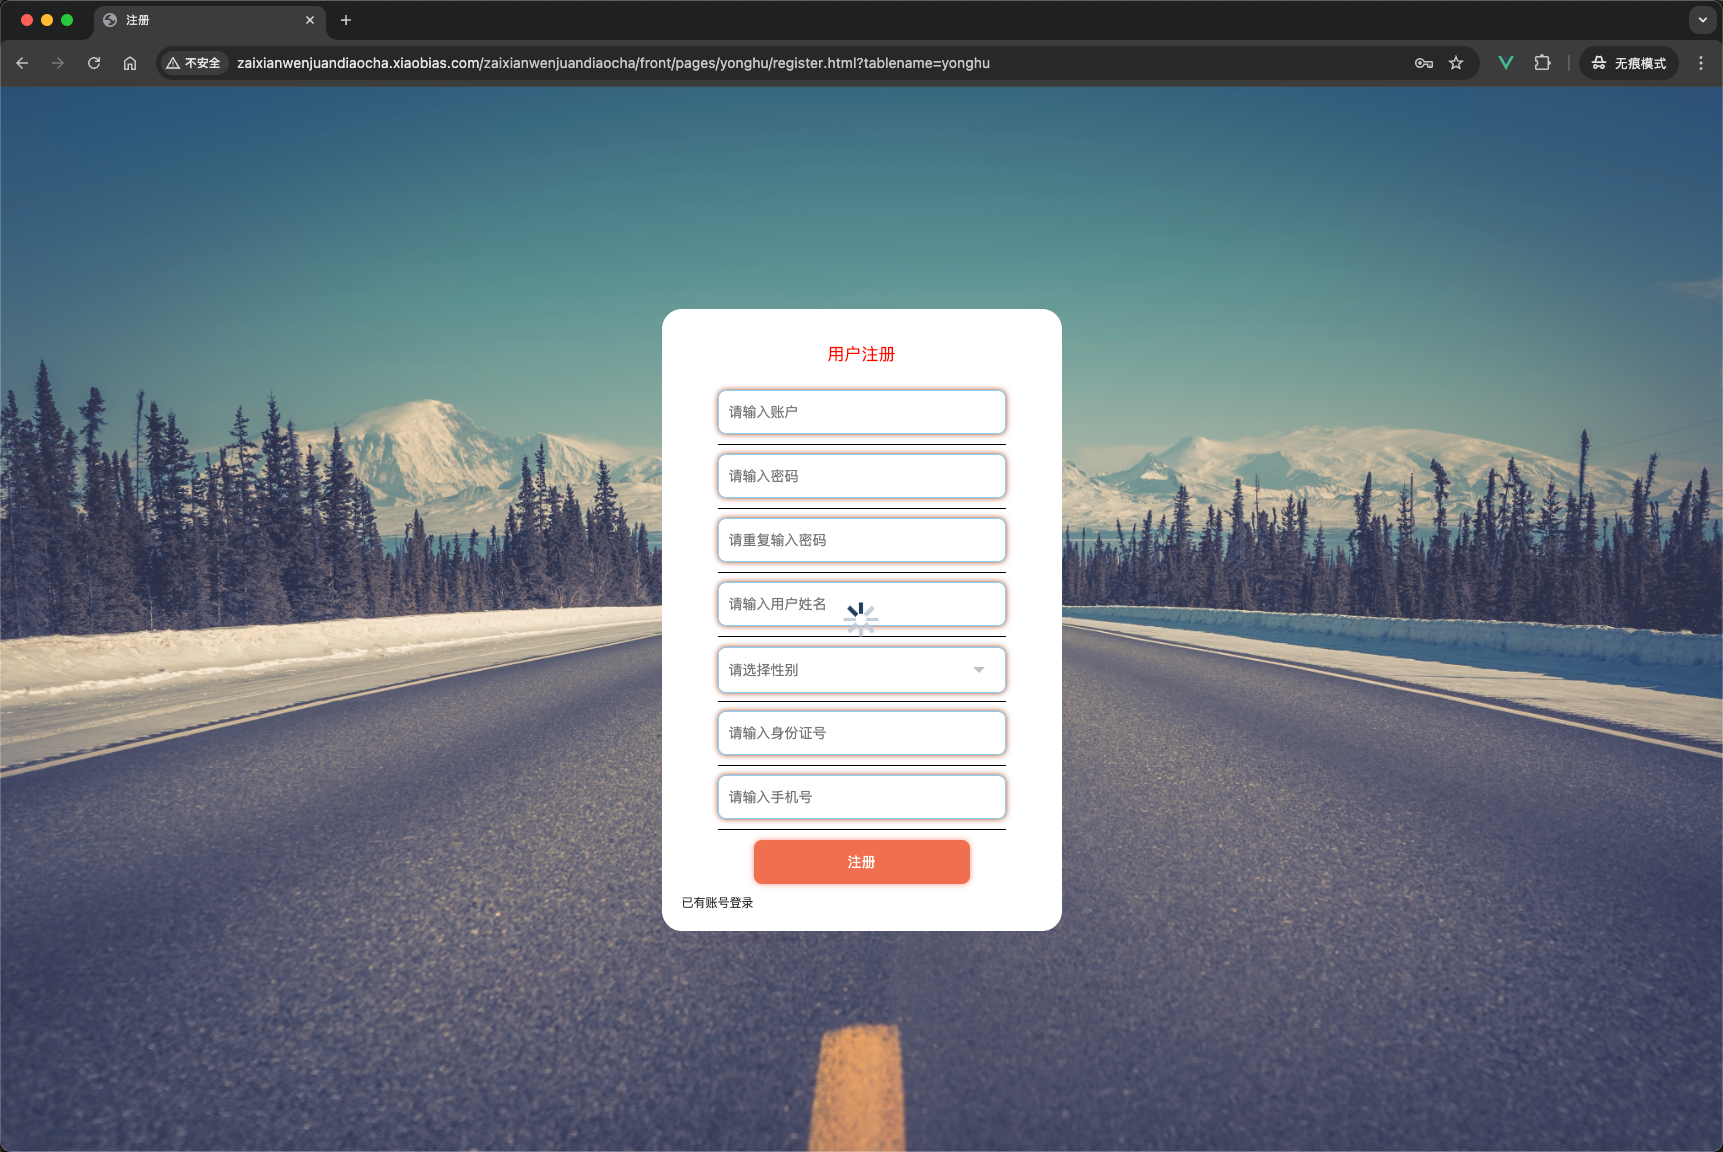
Task: Click the 无痕模式 incognito indicator
Action: point(1629,63)
